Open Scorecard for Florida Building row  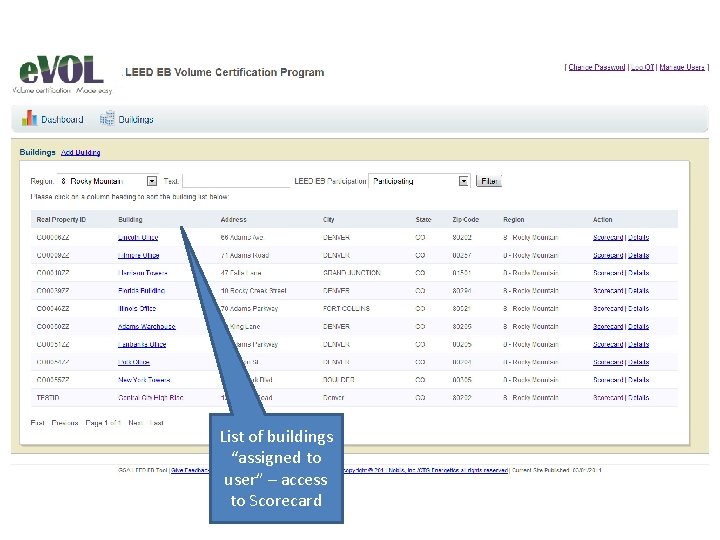tap(608, 291)
